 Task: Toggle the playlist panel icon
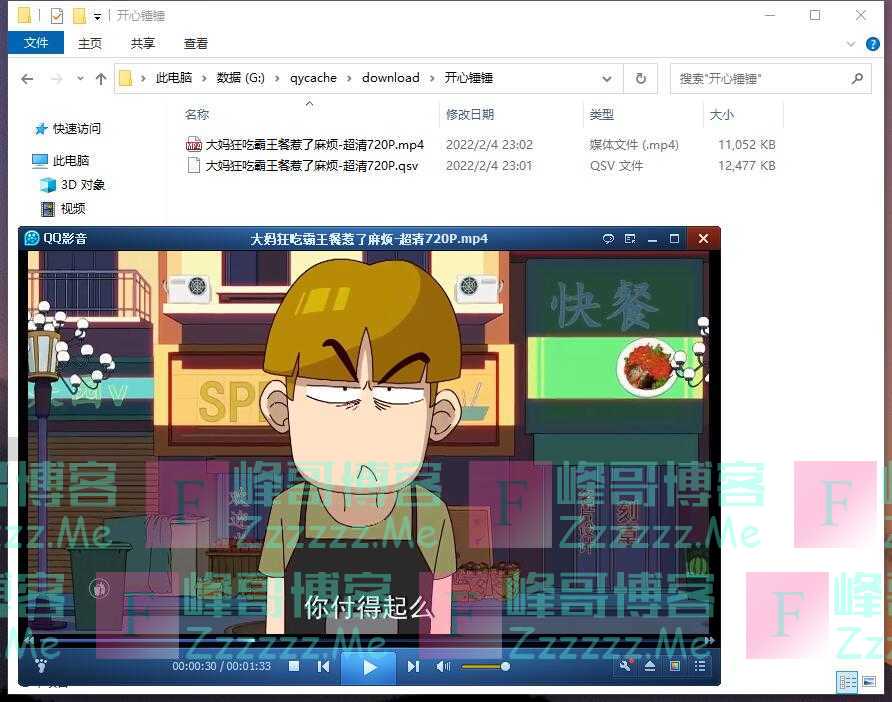click(x=700, y=666)
